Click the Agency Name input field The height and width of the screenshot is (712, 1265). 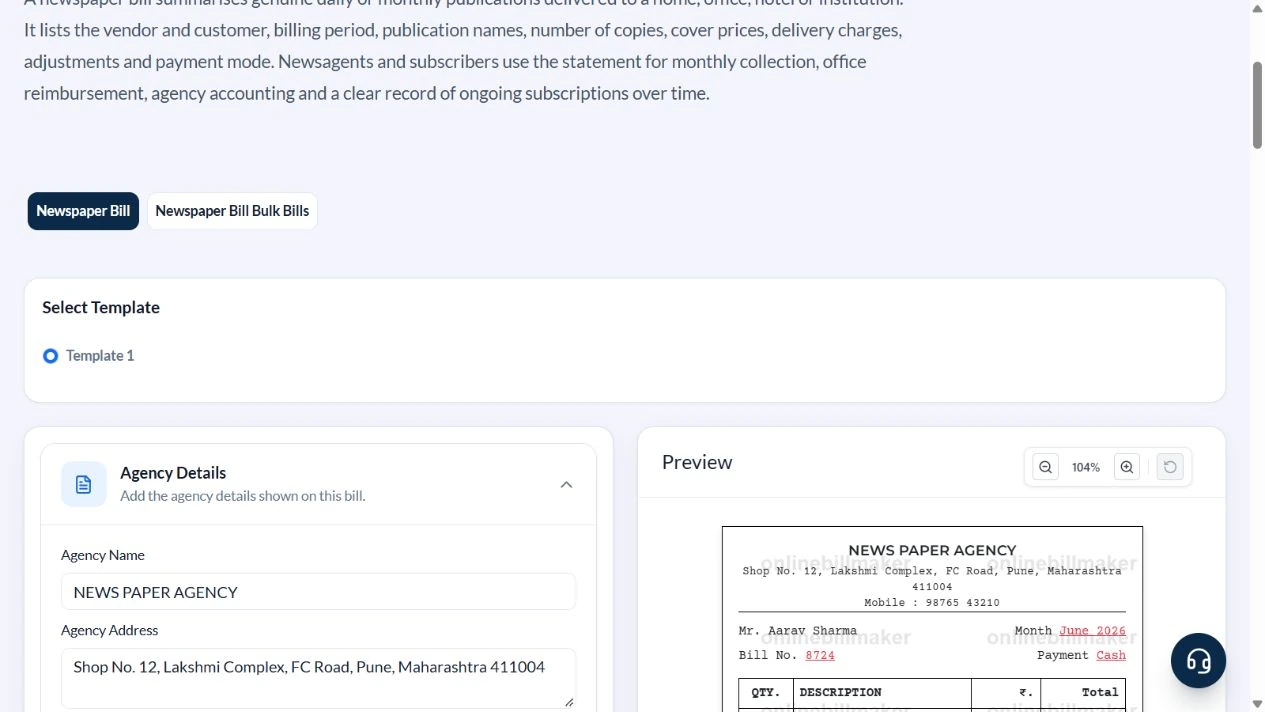[x=318, y=592]
